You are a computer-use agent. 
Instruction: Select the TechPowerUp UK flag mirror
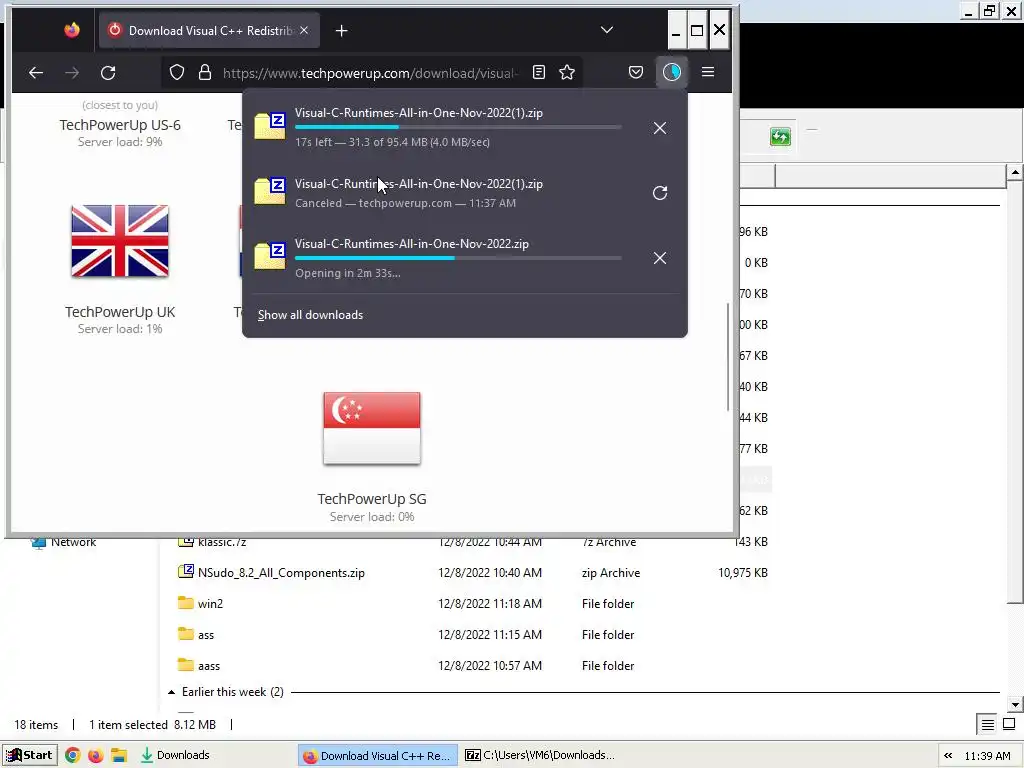[120, 241]
